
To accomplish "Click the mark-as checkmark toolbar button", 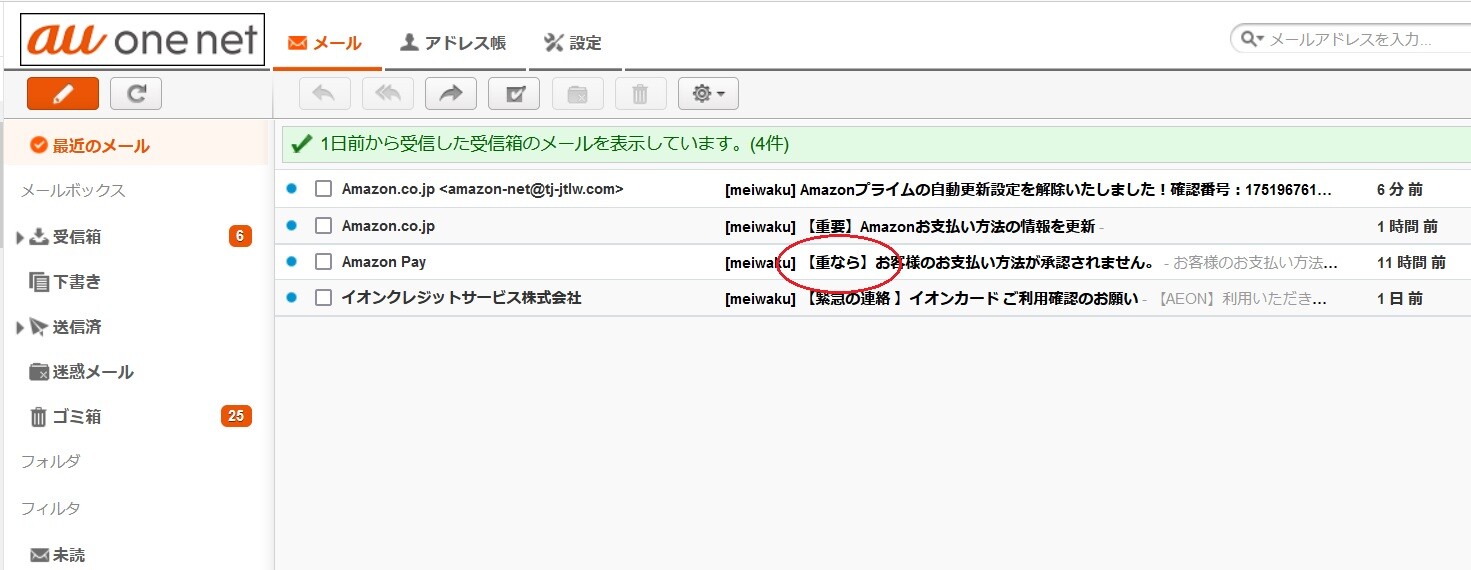I will click(514, 93).
